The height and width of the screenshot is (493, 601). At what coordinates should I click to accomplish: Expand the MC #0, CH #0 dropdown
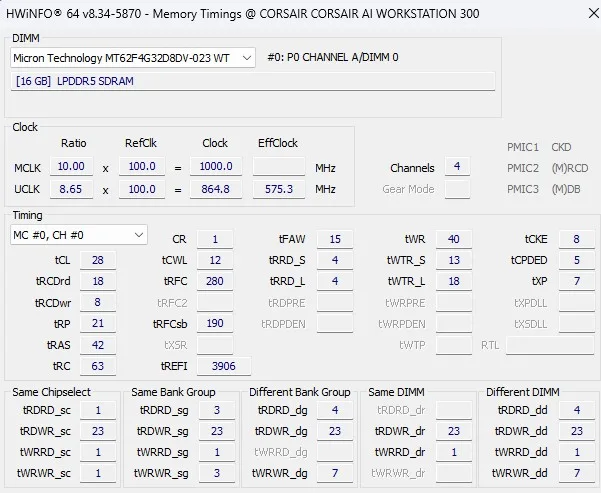tap(78, 235)
